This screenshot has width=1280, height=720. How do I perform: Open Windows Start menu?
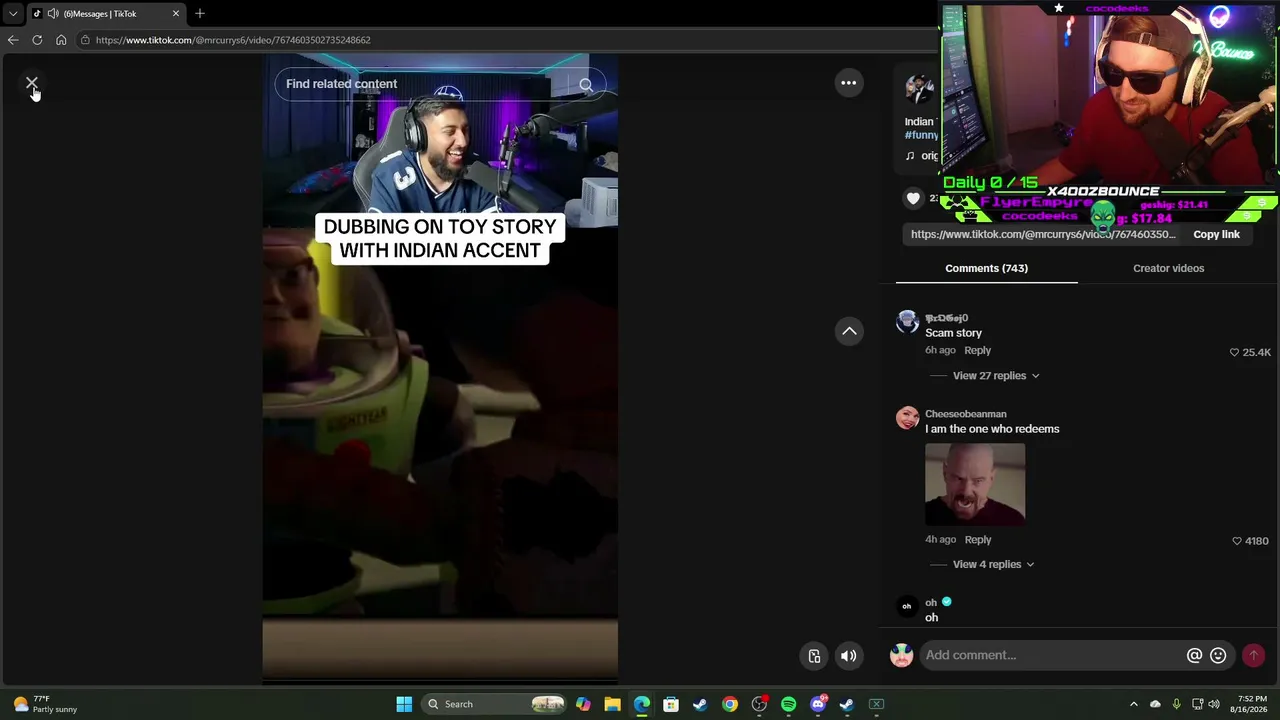(404, 704)
